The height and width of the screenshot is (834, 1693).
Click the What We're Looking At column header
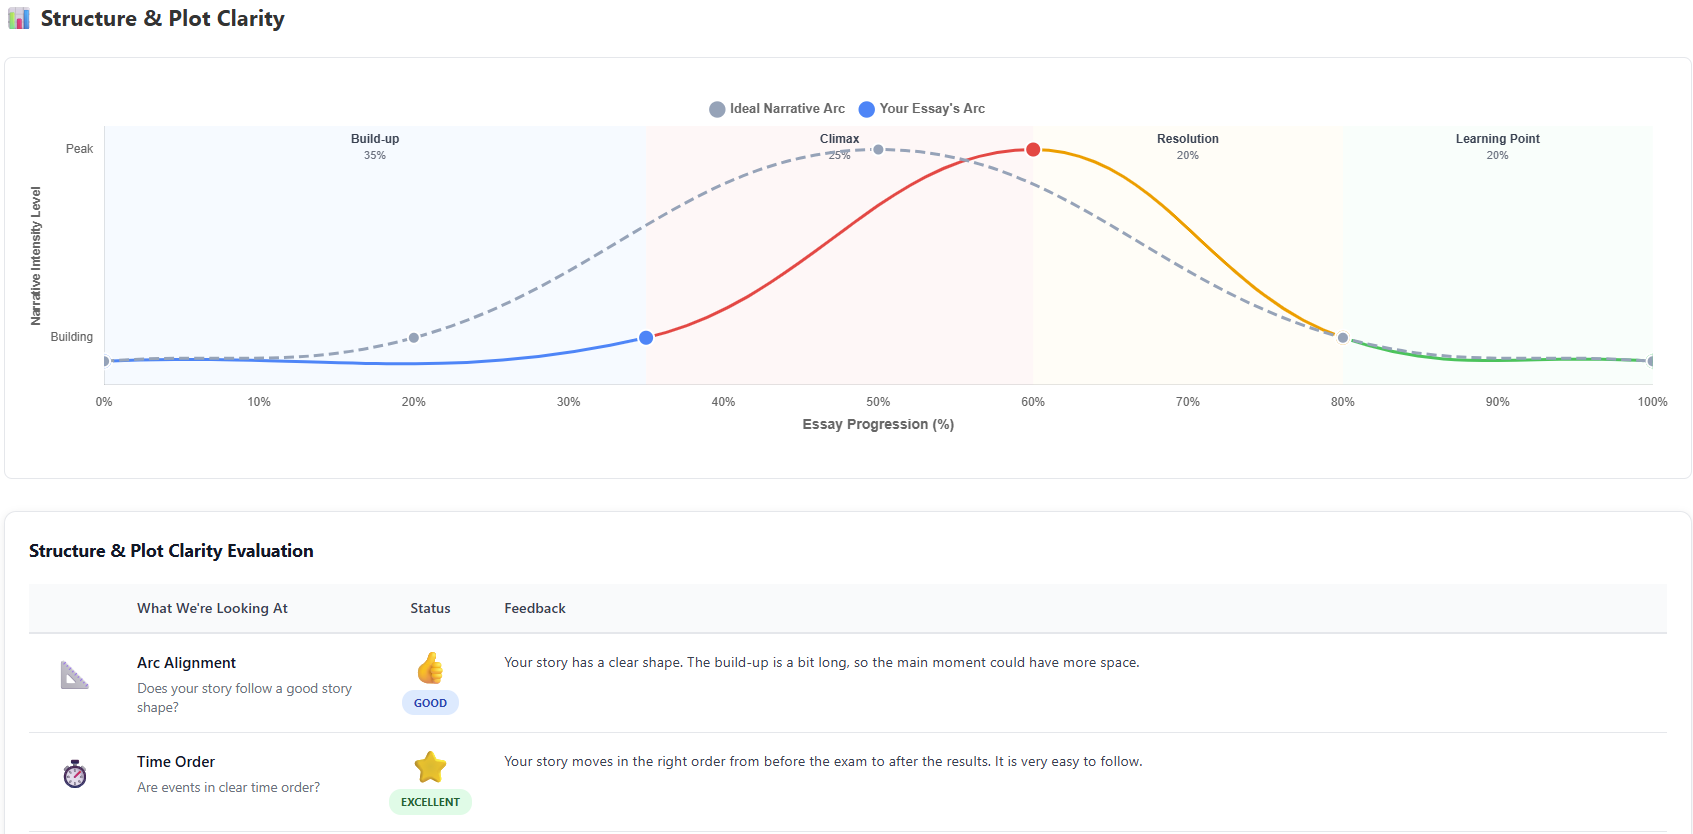(212, 608)
